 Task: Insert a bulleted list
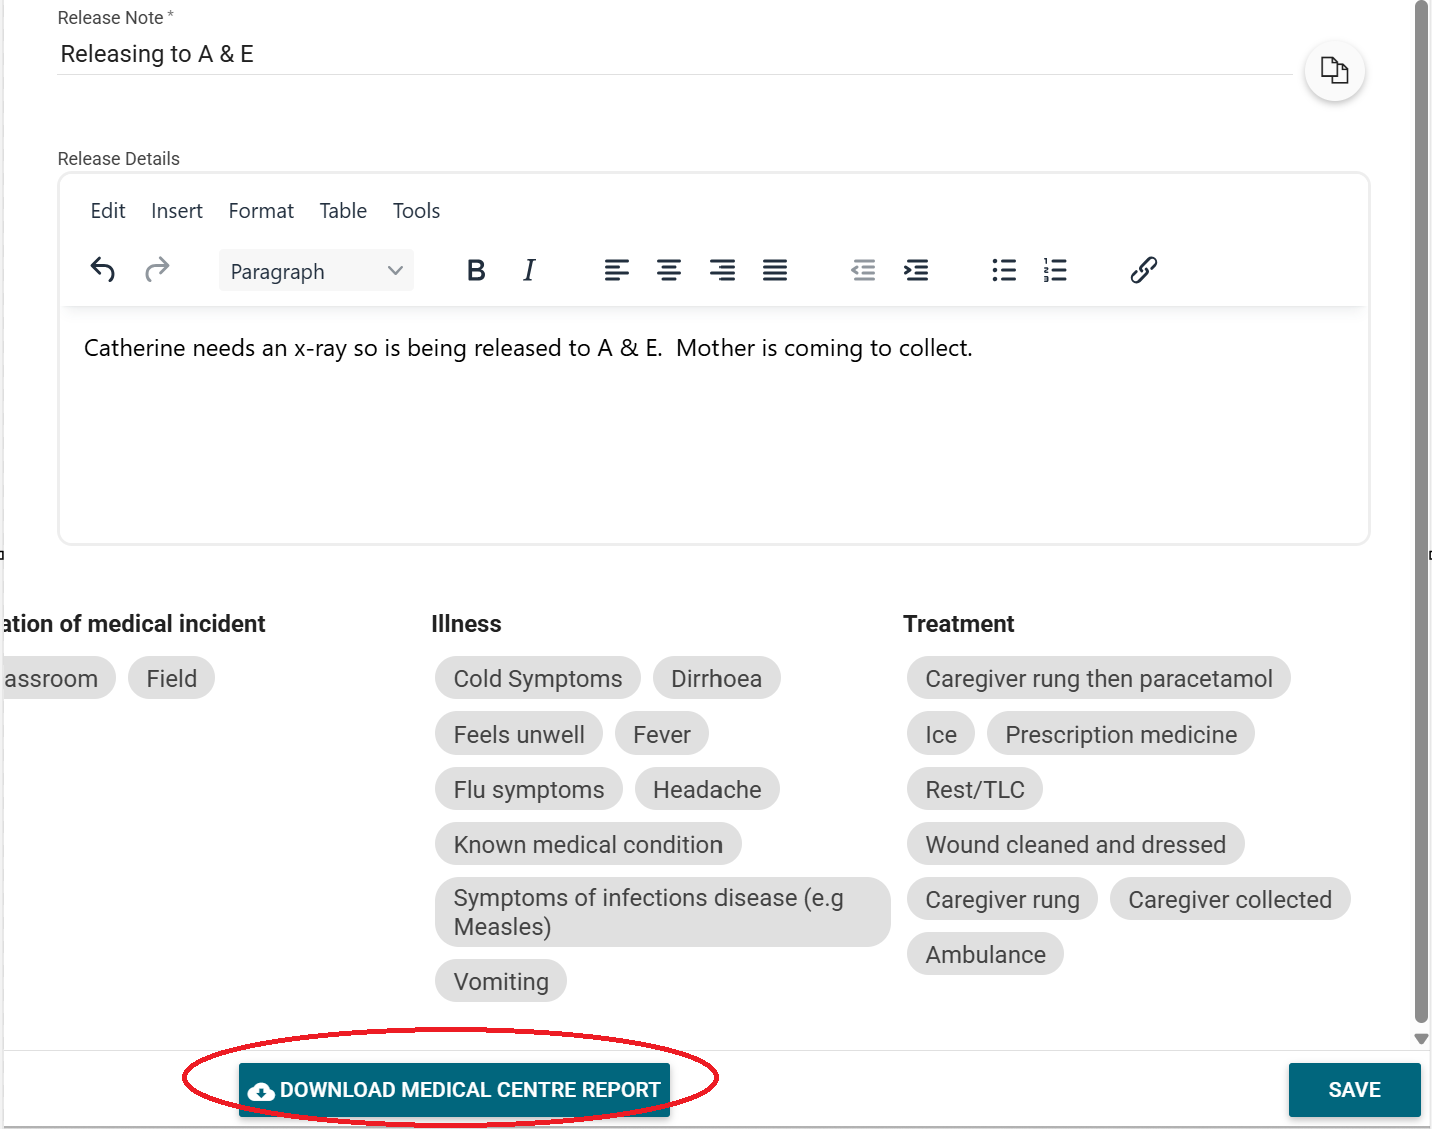point(1004,270)
